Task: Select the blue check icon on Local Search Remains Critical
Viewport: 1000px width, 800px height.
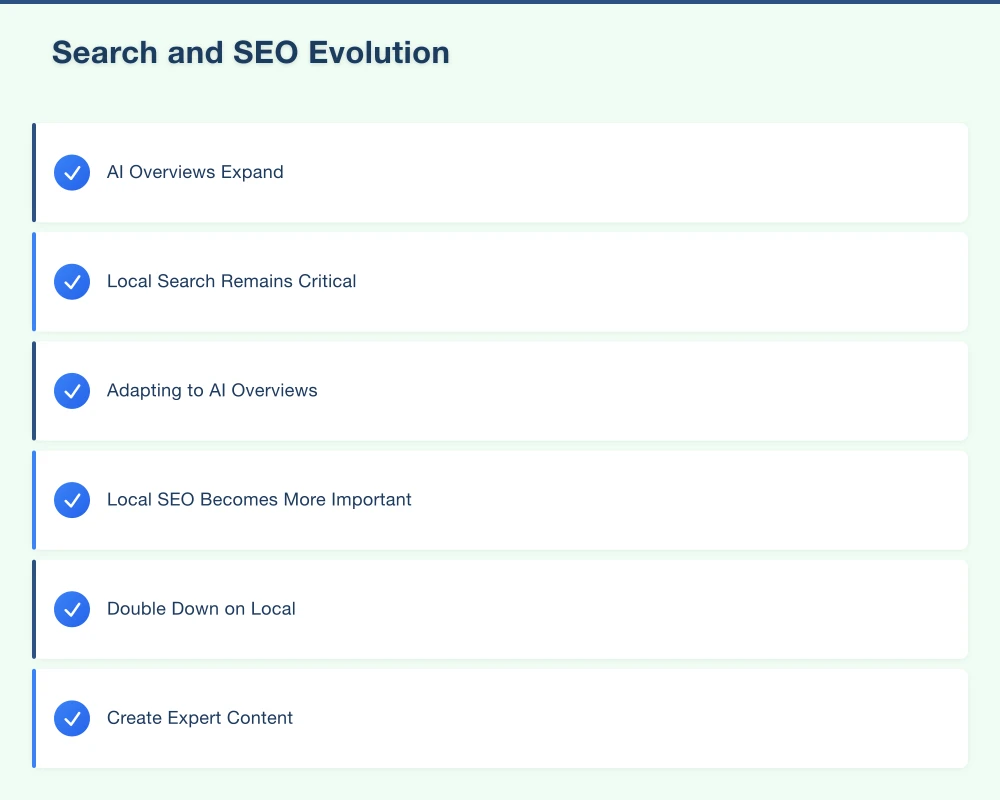Action: tap(71, 281)
